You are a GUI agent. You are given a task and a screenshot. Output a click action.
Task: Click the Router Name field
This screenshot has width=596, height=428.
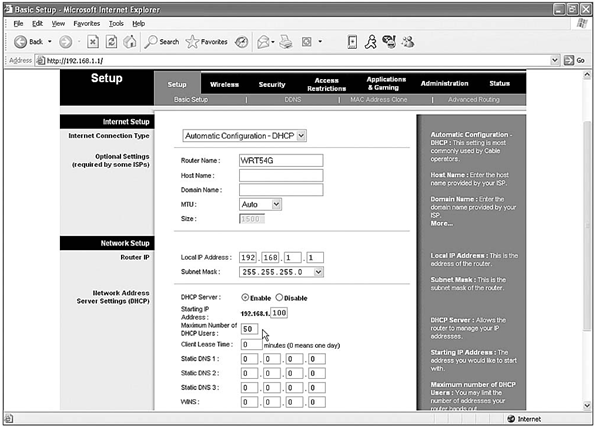tap(281, 160)
